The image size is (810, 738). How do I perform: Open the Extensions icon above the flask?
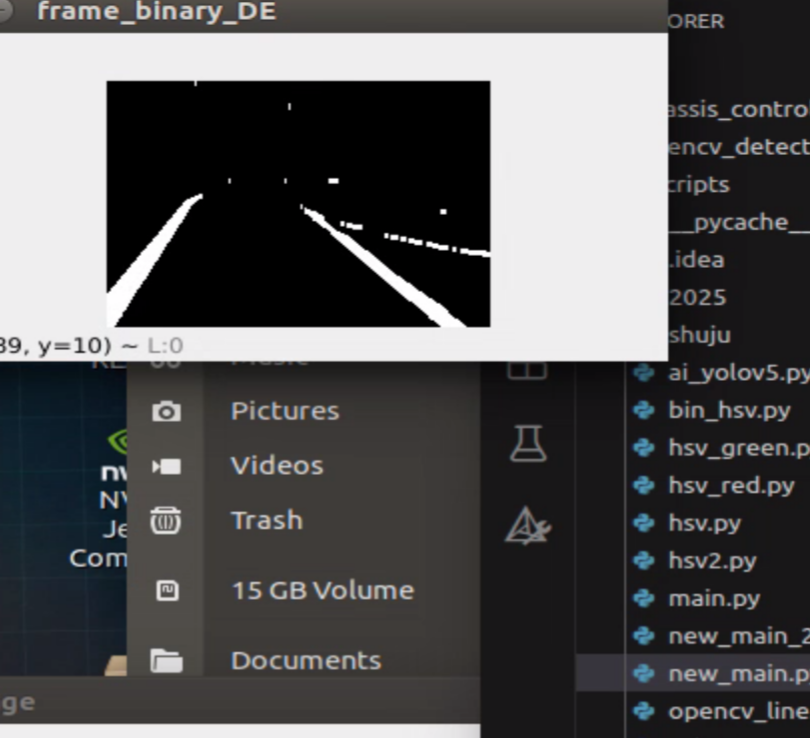(x=527, y=370)
